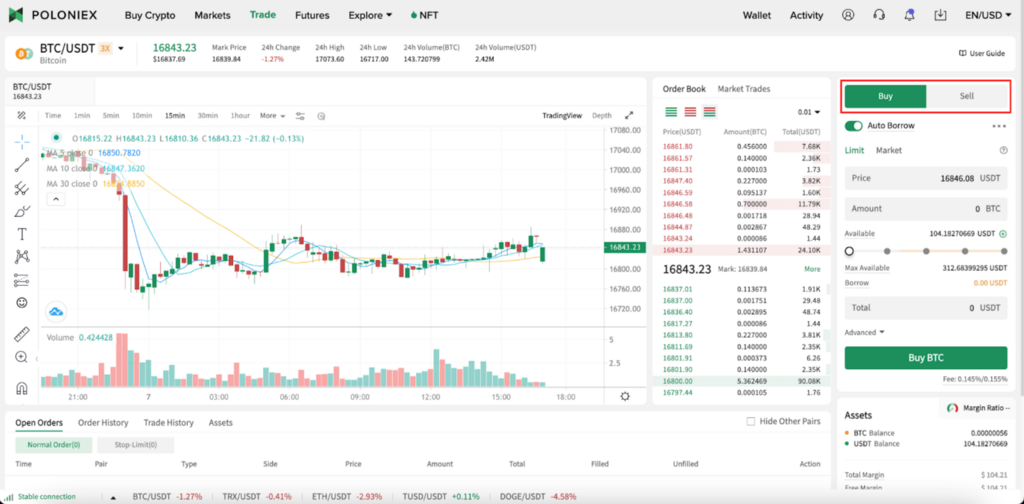
Task: Set the amount slider to maximum
Action: click(1004, 251)
